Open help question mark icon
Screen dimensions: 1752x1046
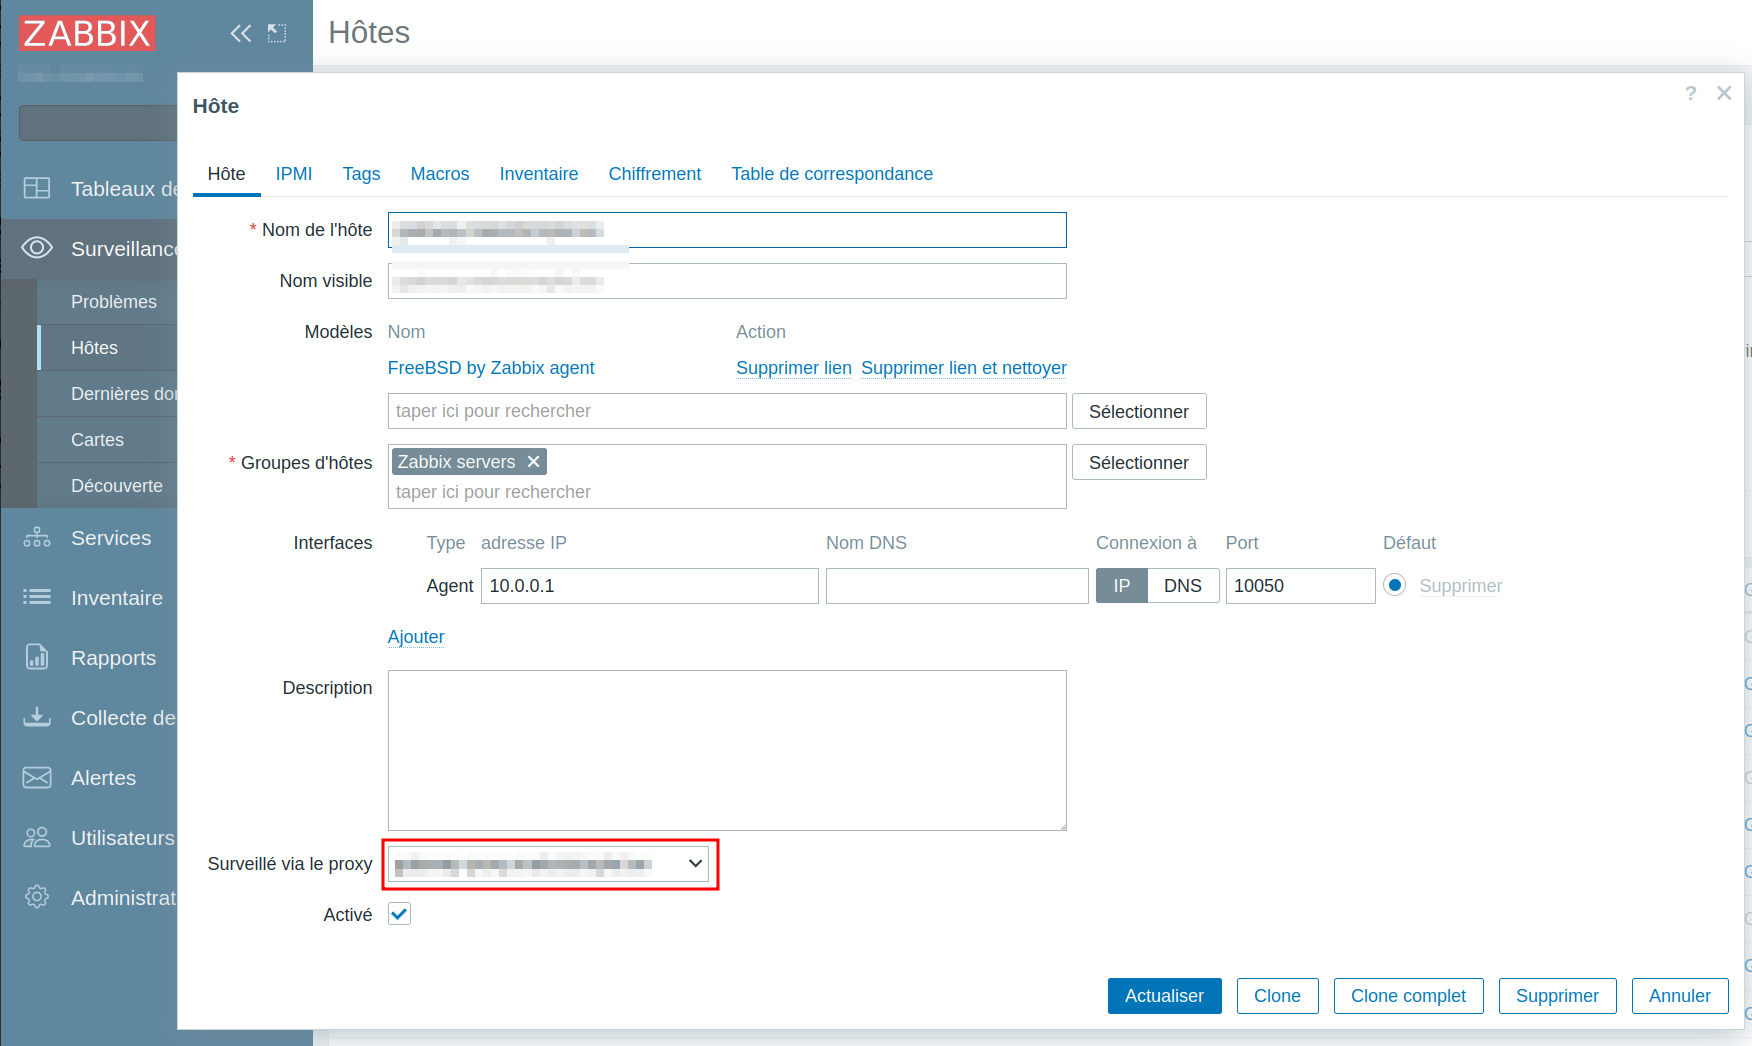pyautogui.click(x=1690, y=93)
